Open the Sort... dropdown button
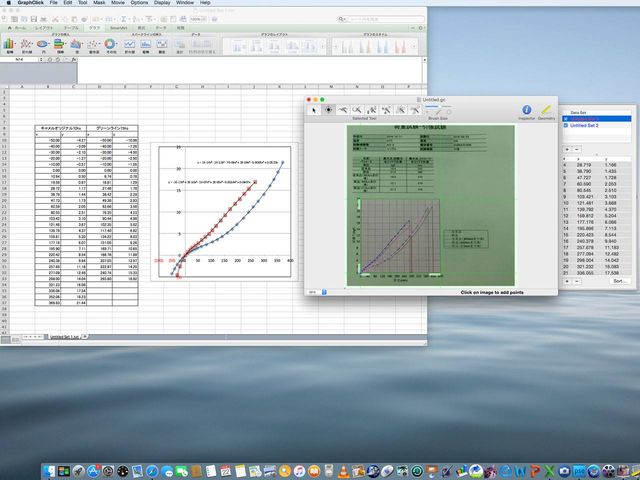640x480 pixels. tap(619, 281)
